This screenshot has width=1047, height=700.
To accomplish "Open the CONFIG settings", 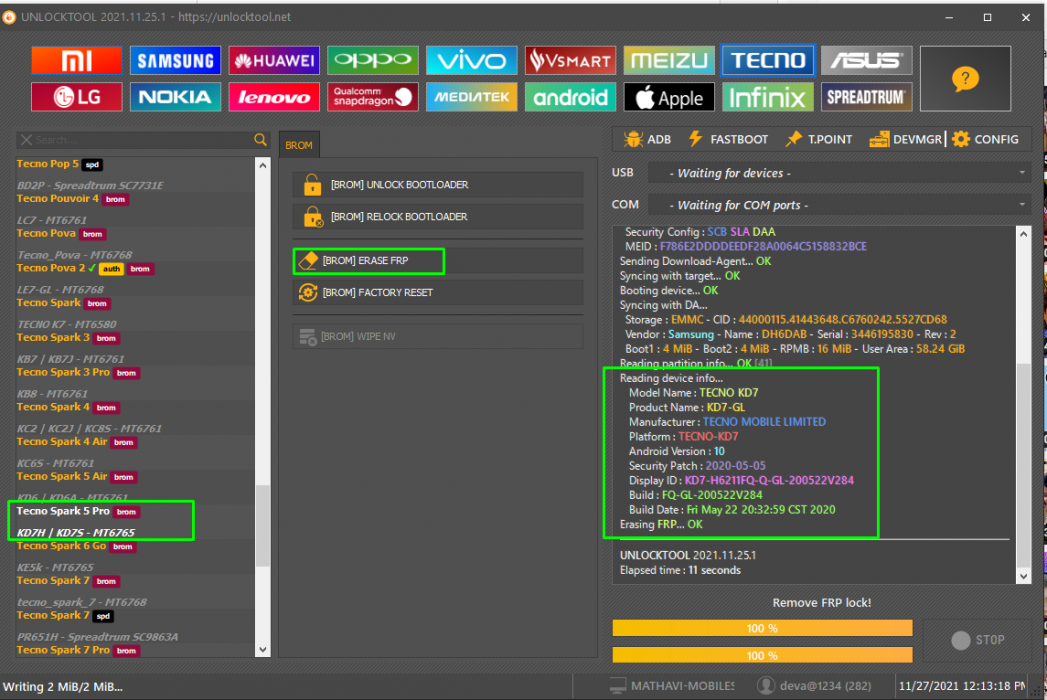I will click(x=986, y=139).
